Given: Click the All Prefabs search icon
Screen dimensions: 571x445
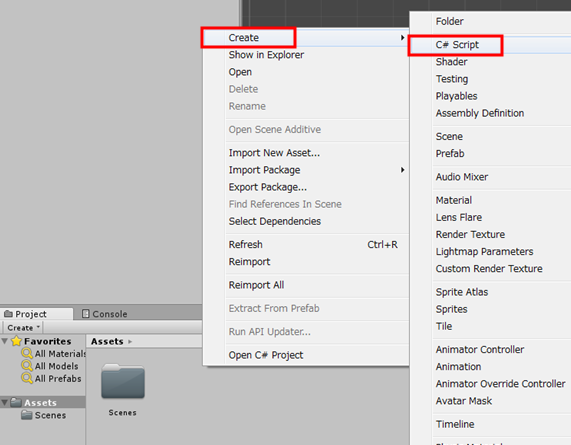Looking at the screenshot, I should click(27, 378).
